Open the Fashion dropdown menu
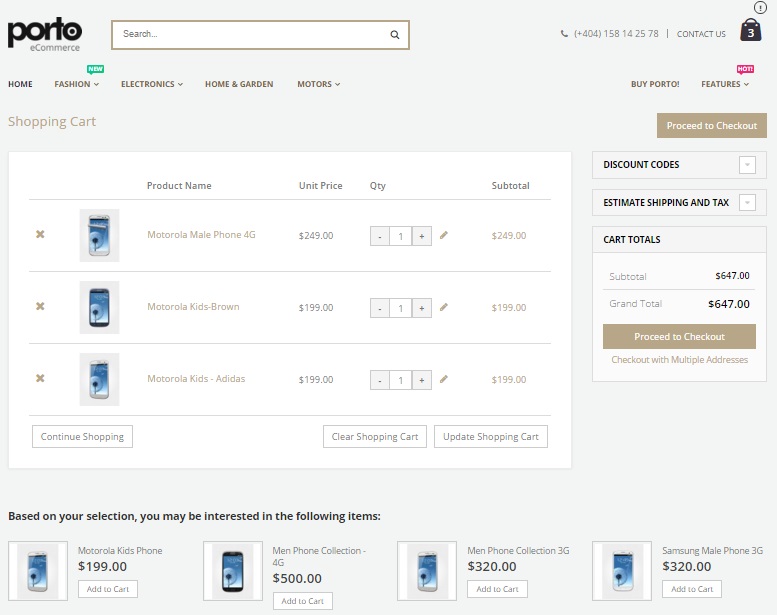This screenshot has width=777, height=615. pyautogui.click(x=76, y=85)
